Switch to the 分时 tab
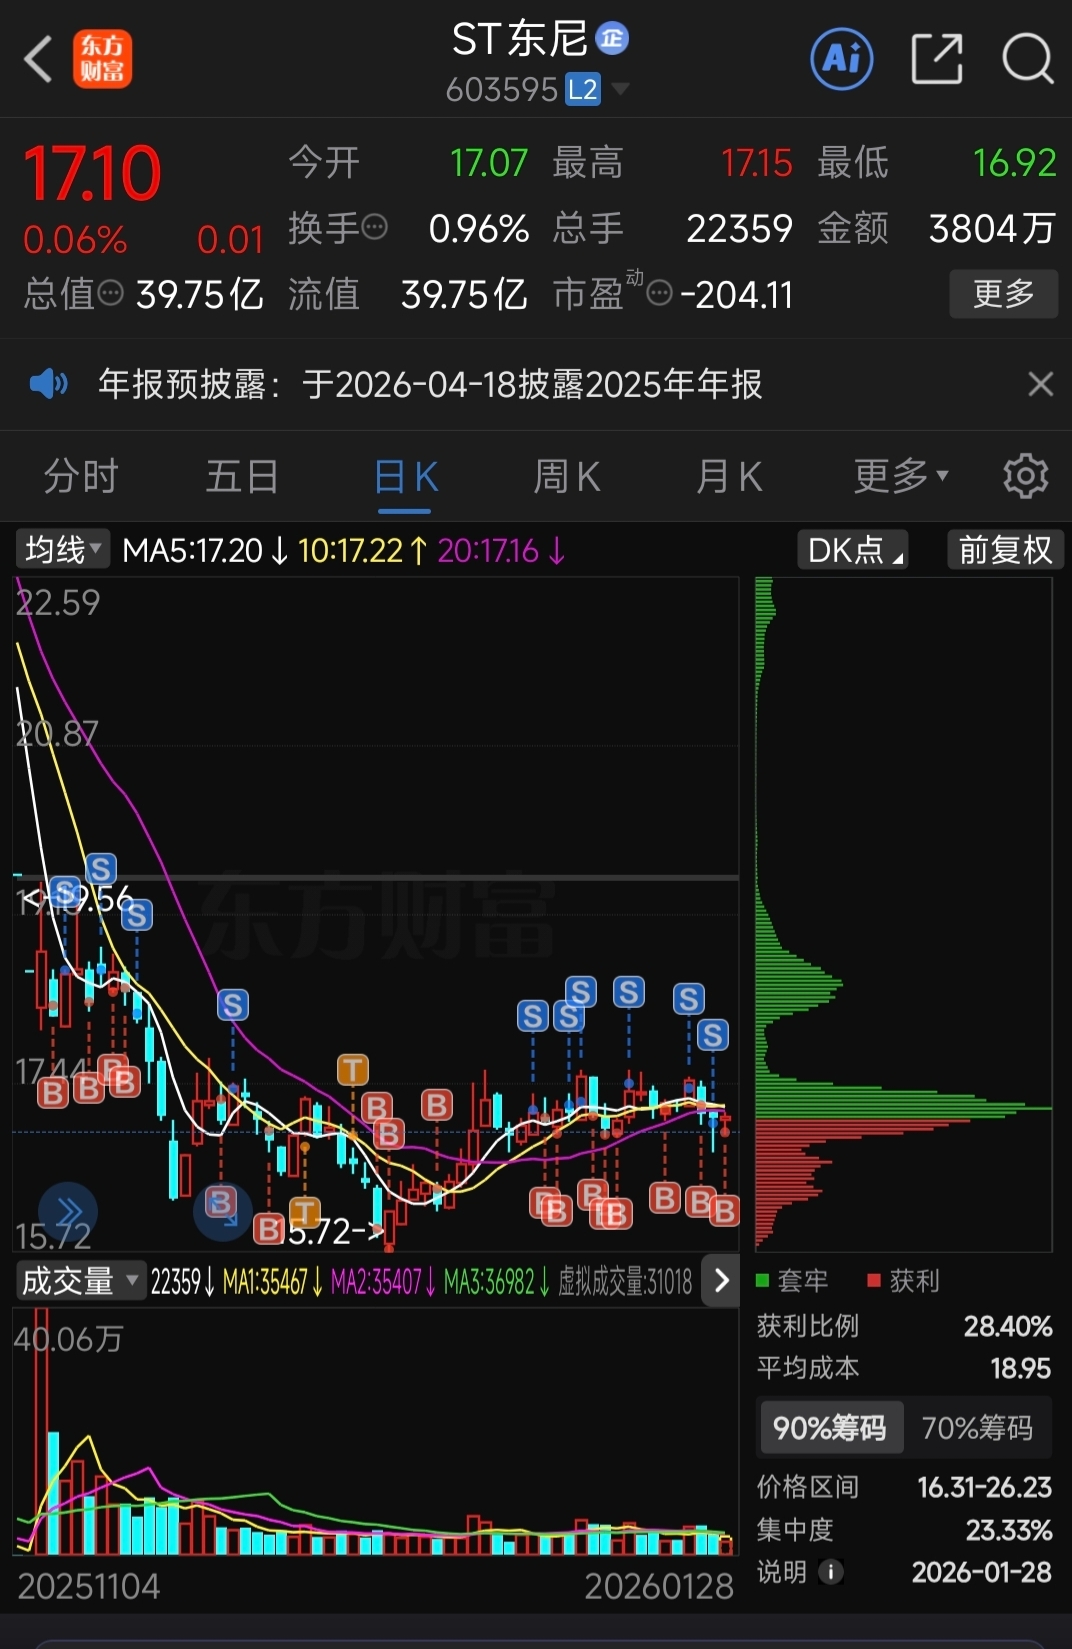Viewport: 1072px width, 1649px height. point(81,476)
